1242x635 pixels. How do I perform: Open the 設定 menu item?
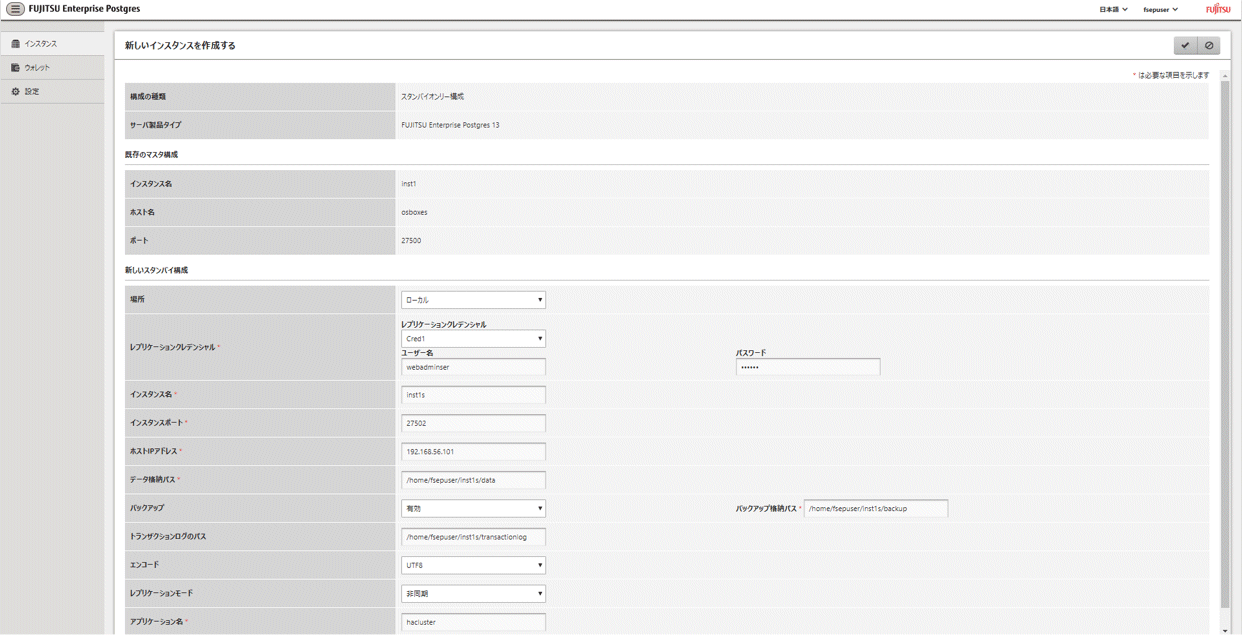(52, 91)
